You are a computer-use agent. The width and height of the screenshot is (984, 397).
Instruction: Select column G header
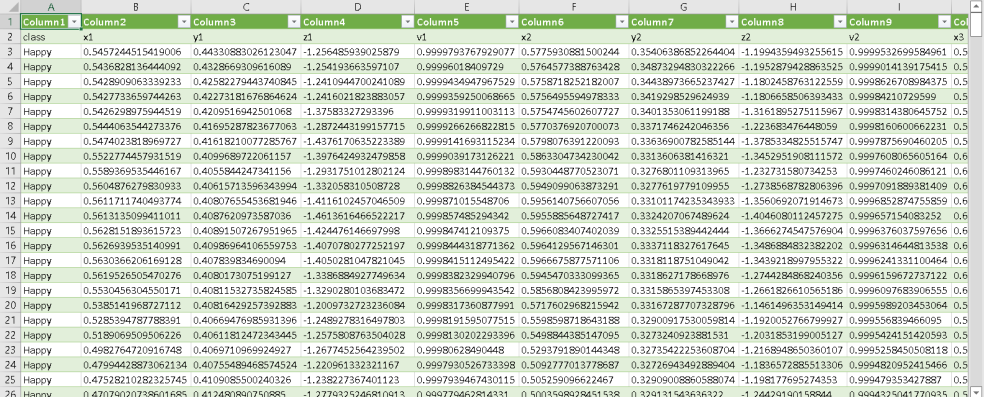tap(684, 7)
